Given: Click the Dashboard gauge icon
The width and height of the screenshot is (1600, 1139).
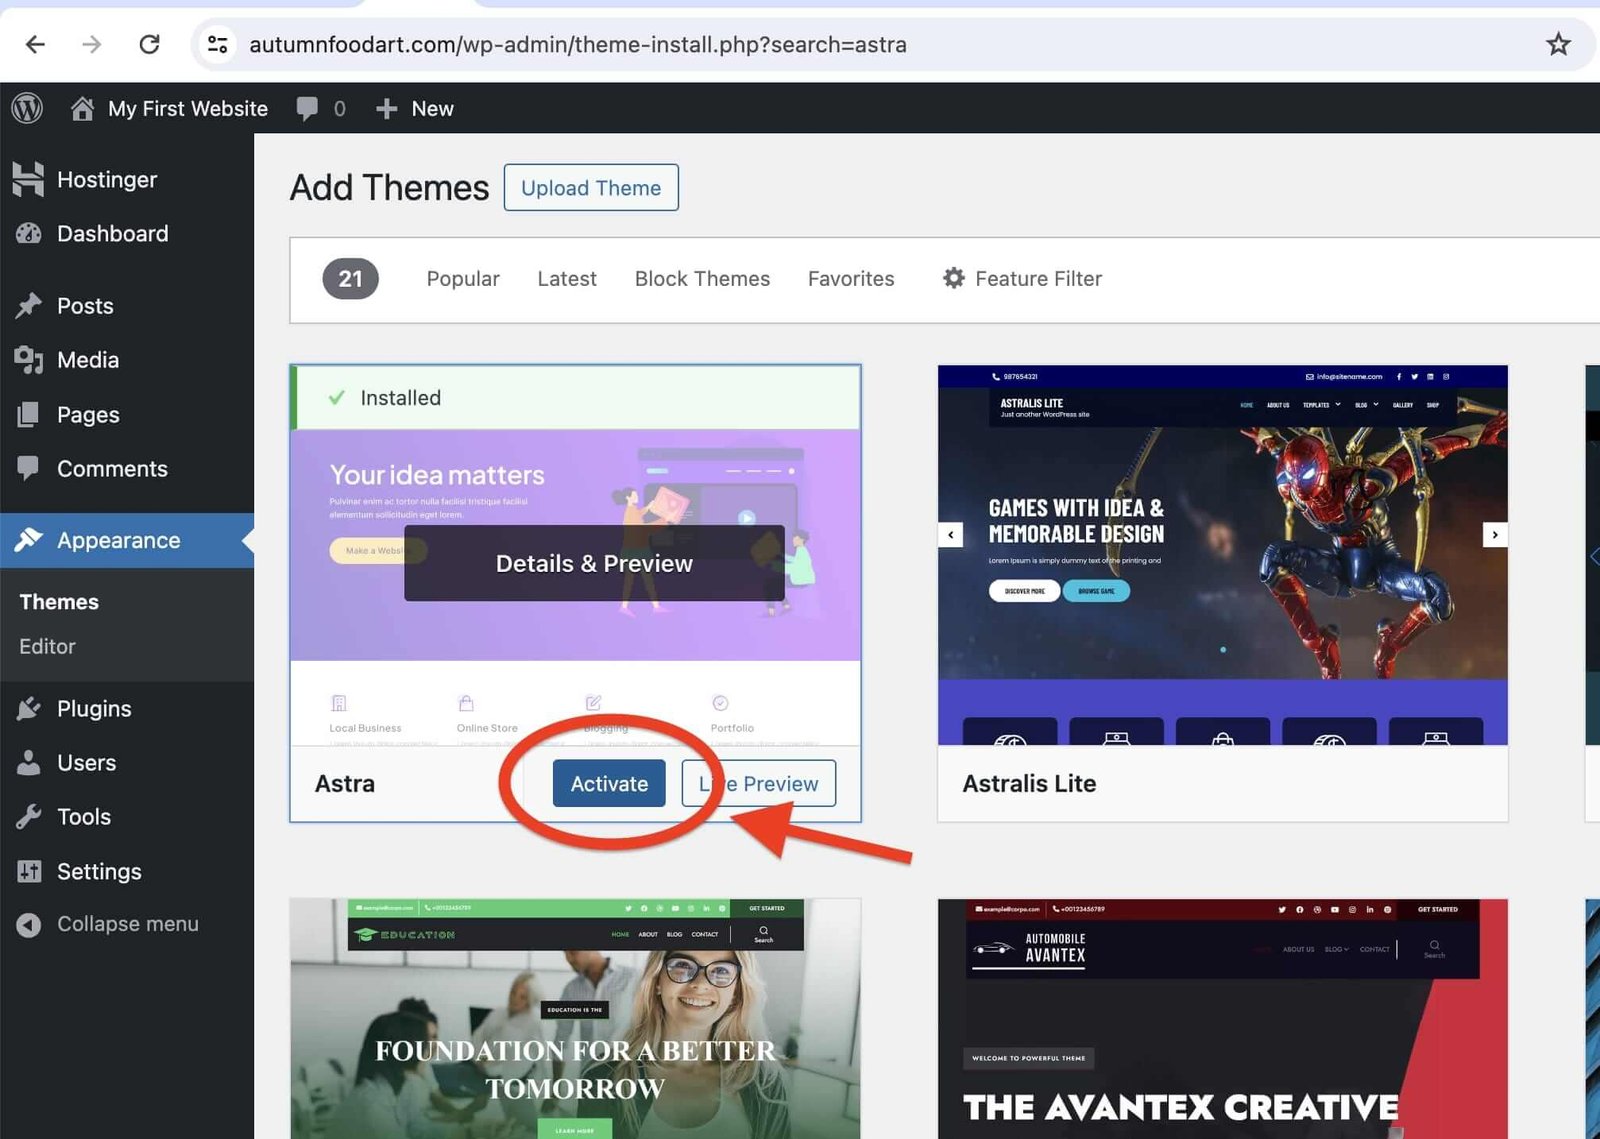Looking at the screenshot, I should [29, 233].
